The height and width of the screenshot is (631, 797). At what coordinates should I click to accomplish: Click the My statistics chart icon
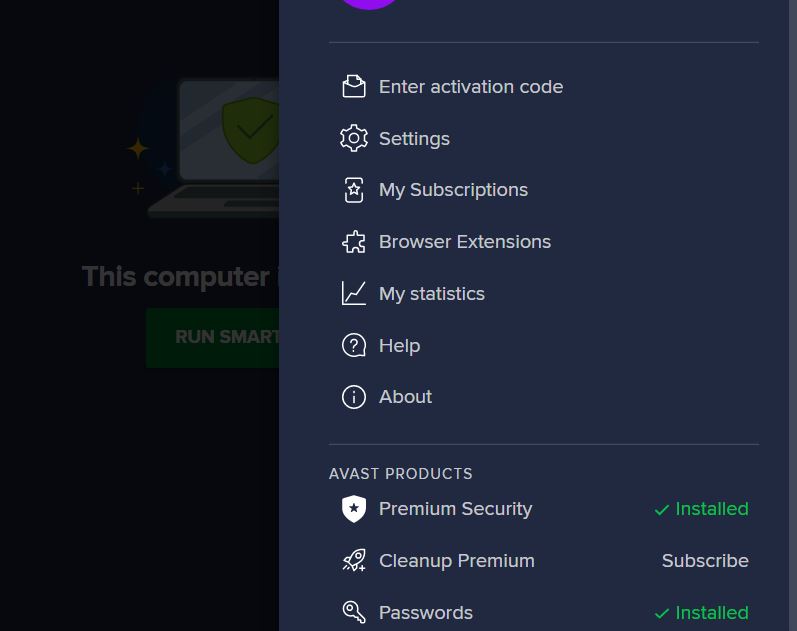point(354,294)
